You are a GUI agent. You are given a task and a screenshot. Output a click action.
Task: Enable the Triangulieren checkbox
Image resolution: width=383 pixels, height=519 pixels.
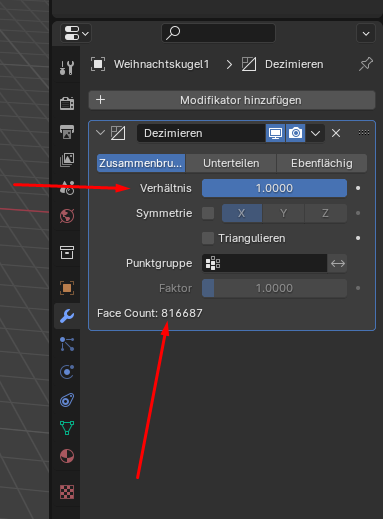[208, 238]
